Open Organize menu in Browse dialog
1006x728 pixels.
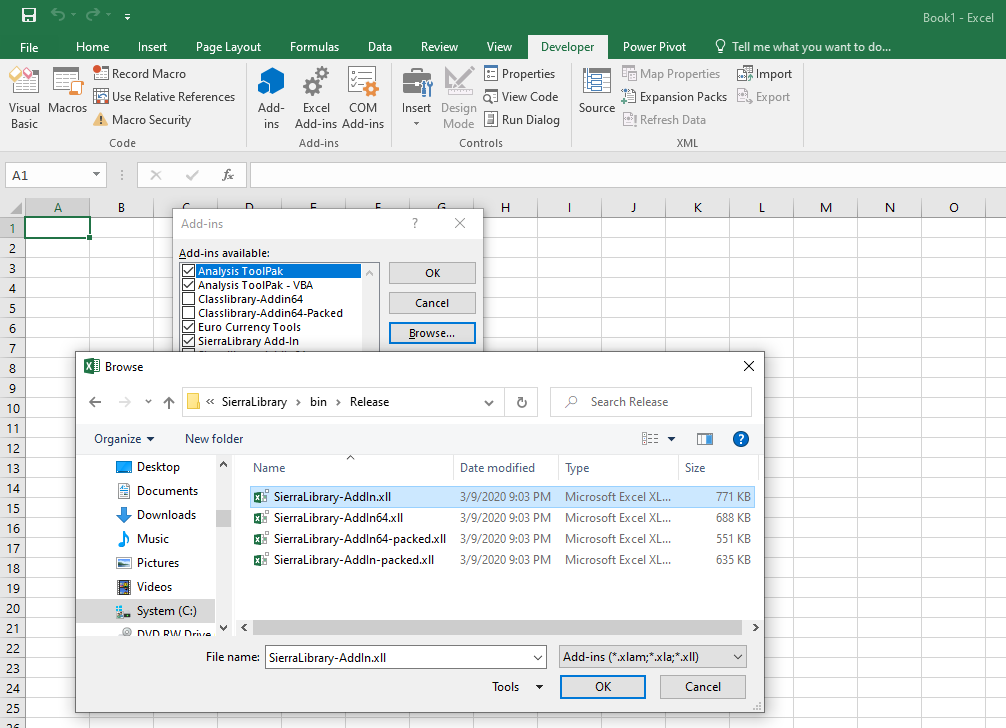coord(124,439)
